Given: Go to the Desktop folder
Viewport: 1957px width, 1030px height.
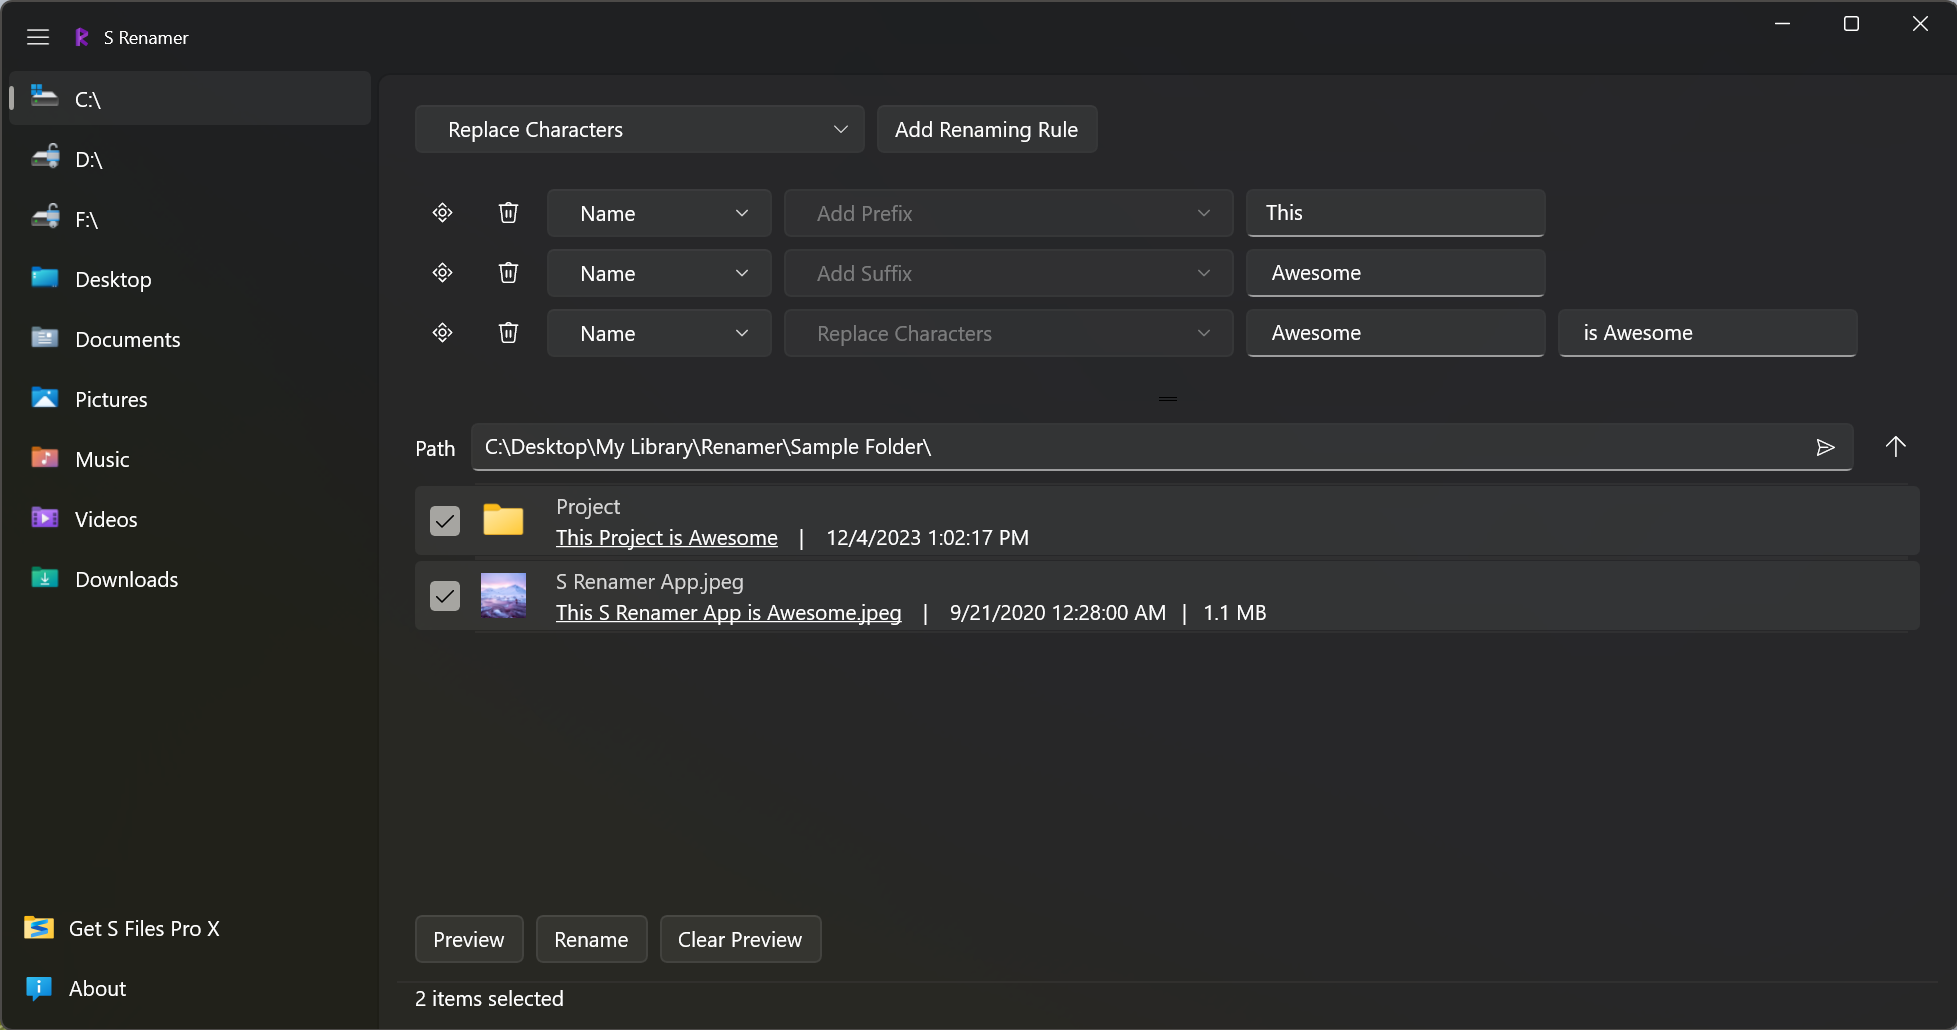Looking at the screenshot, I should coord(190,278).
